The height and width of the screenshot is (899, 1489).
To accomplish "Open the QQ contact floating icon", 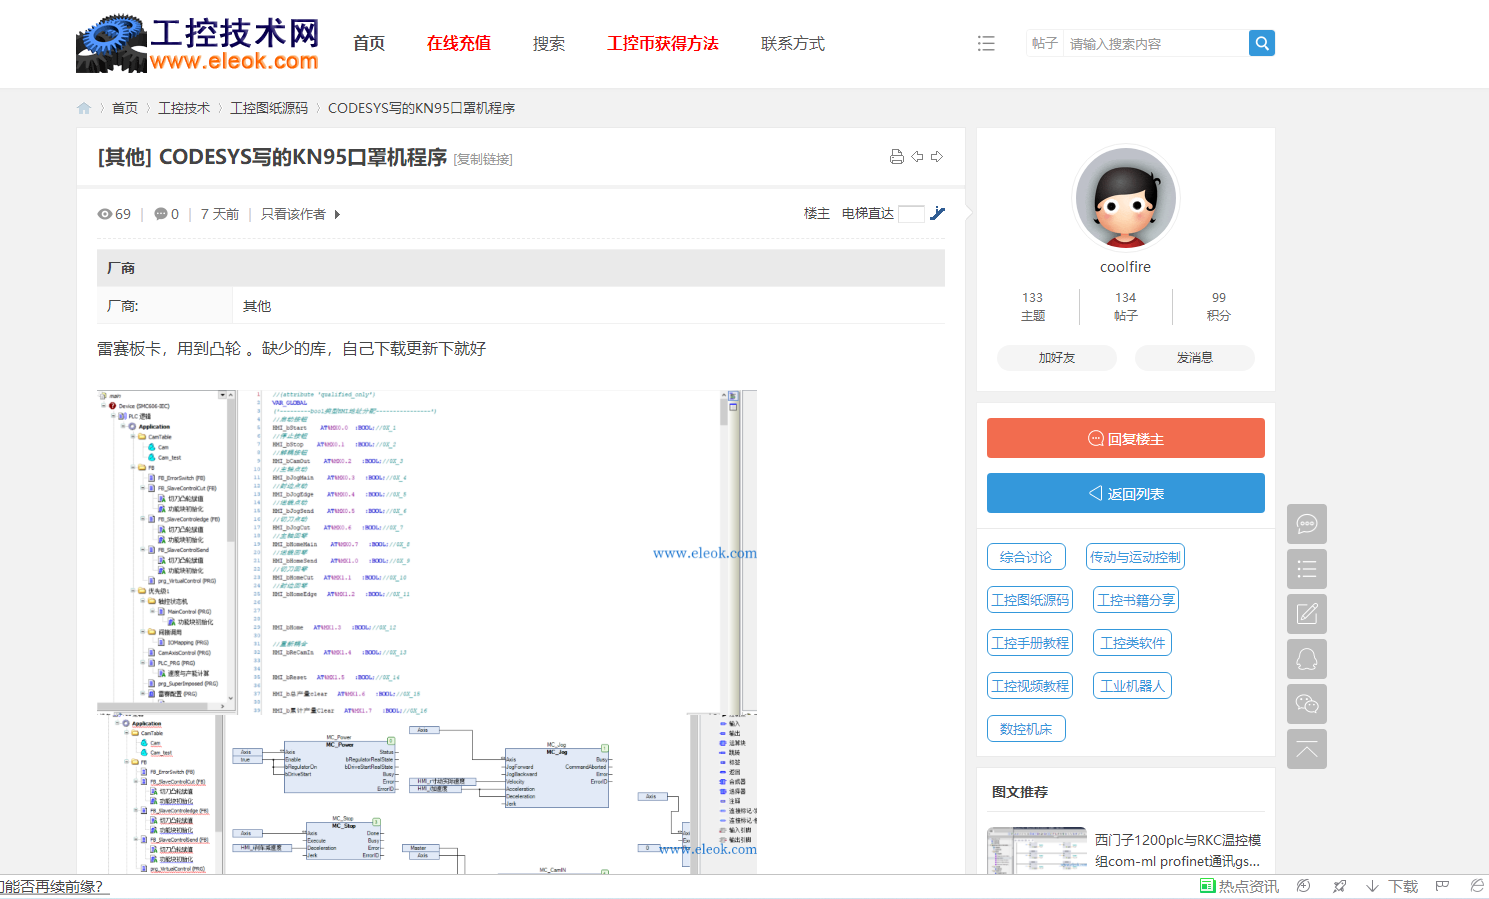I will (x=1306, y=659).
